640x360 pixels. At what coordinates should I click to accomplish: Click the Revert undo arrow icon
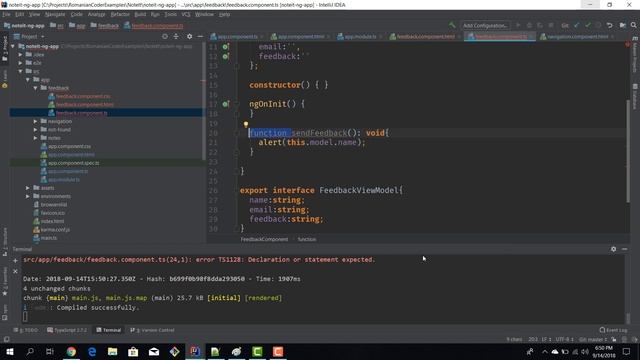coord(609,25)
